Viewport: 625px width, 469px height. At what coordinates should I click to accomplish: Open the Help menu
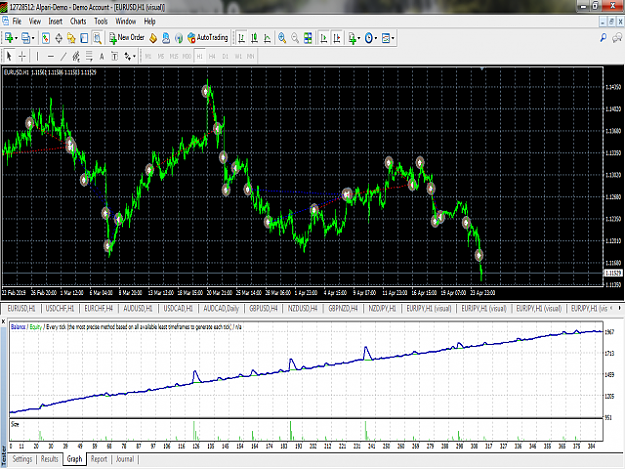(x=149, y=22)
